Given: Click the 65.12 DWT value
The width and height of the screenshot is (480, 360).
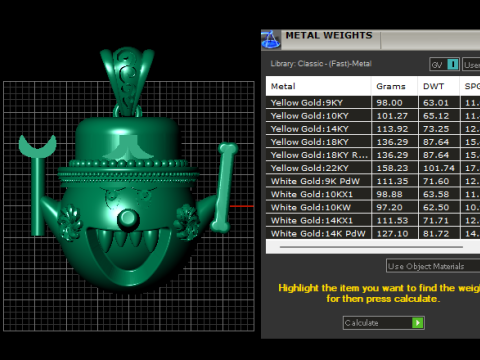Looking at the screenshot, I should (x=436, y=116).
